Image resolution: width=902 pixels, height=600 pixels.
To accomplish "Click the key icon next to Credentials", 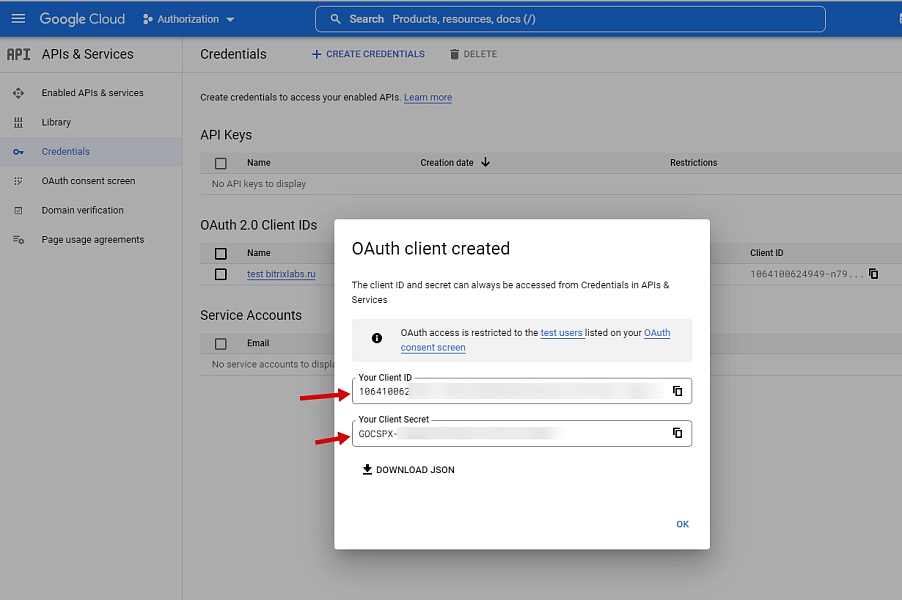I will click(16, 151).
